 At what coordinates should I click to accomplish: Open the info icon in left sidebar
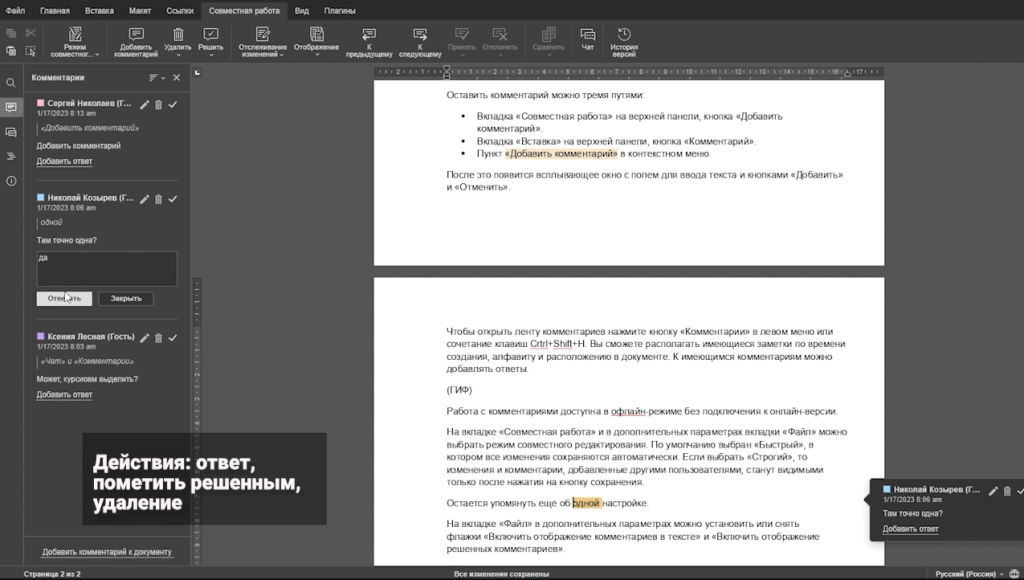tap(11, 181)
